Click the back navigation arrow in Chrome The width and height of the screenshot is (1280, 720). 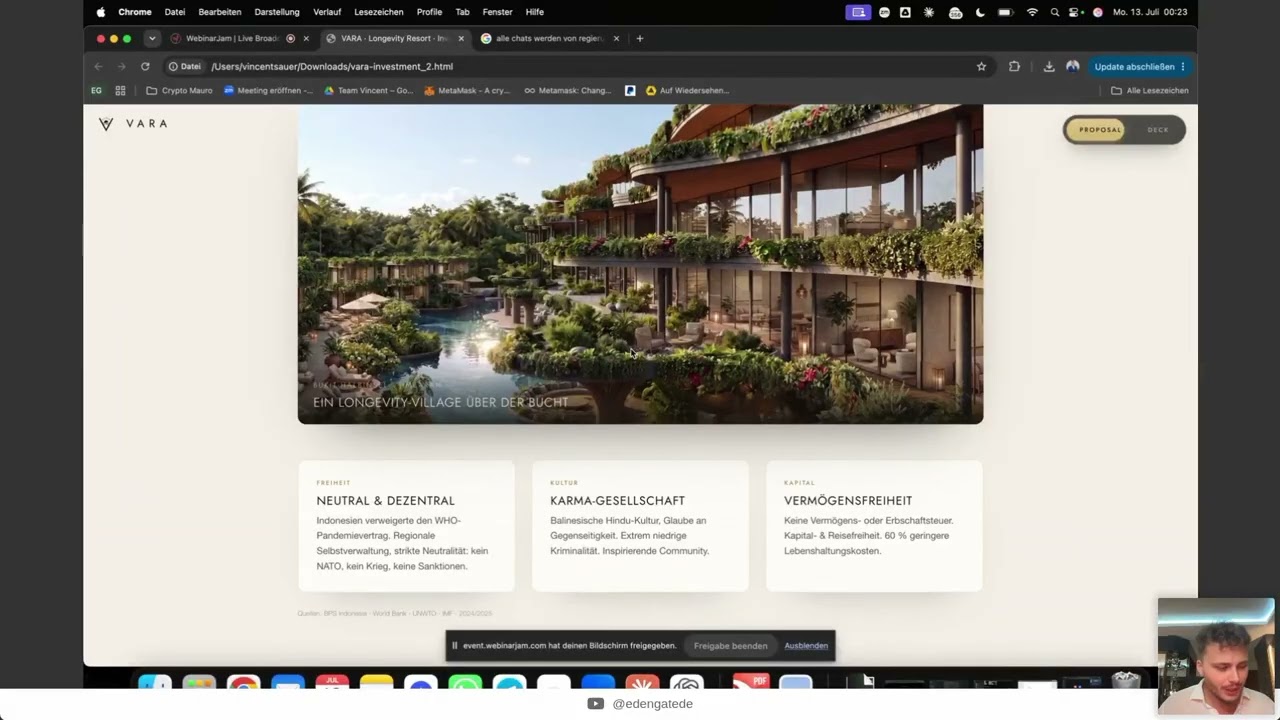[x=98, y=67]
